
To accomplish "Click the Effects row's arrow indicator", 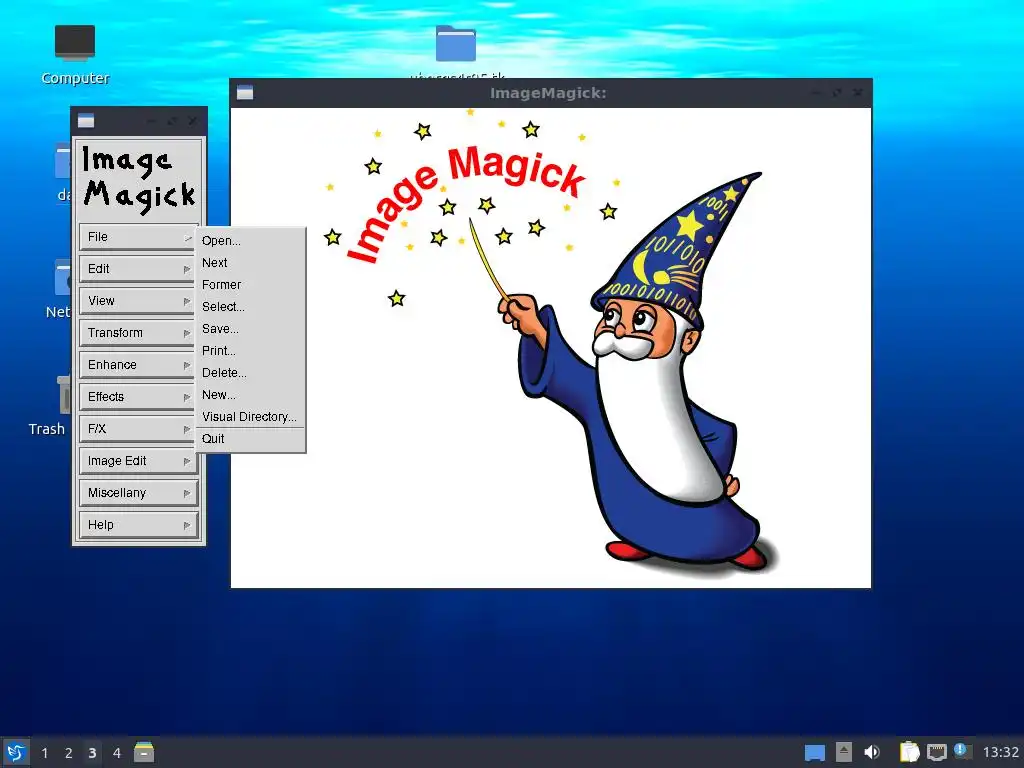I will [187, 397].
